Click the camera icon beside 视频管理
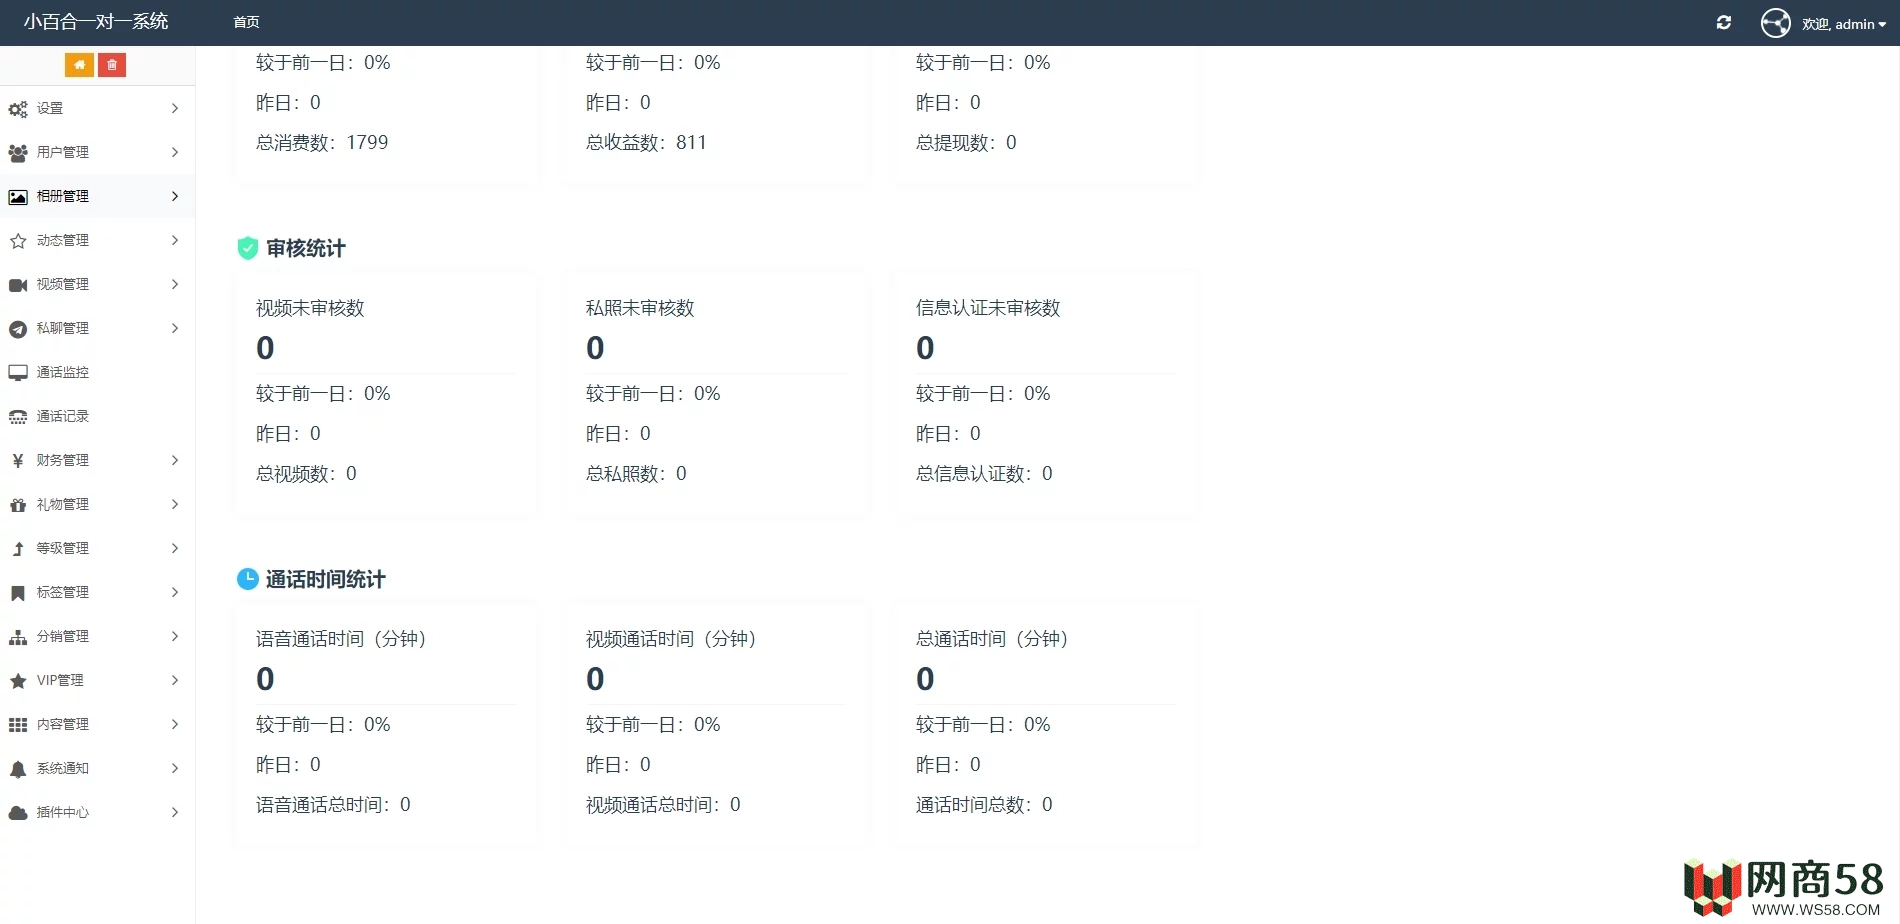Screen dimensions: 1900x924 coord(18,285)
